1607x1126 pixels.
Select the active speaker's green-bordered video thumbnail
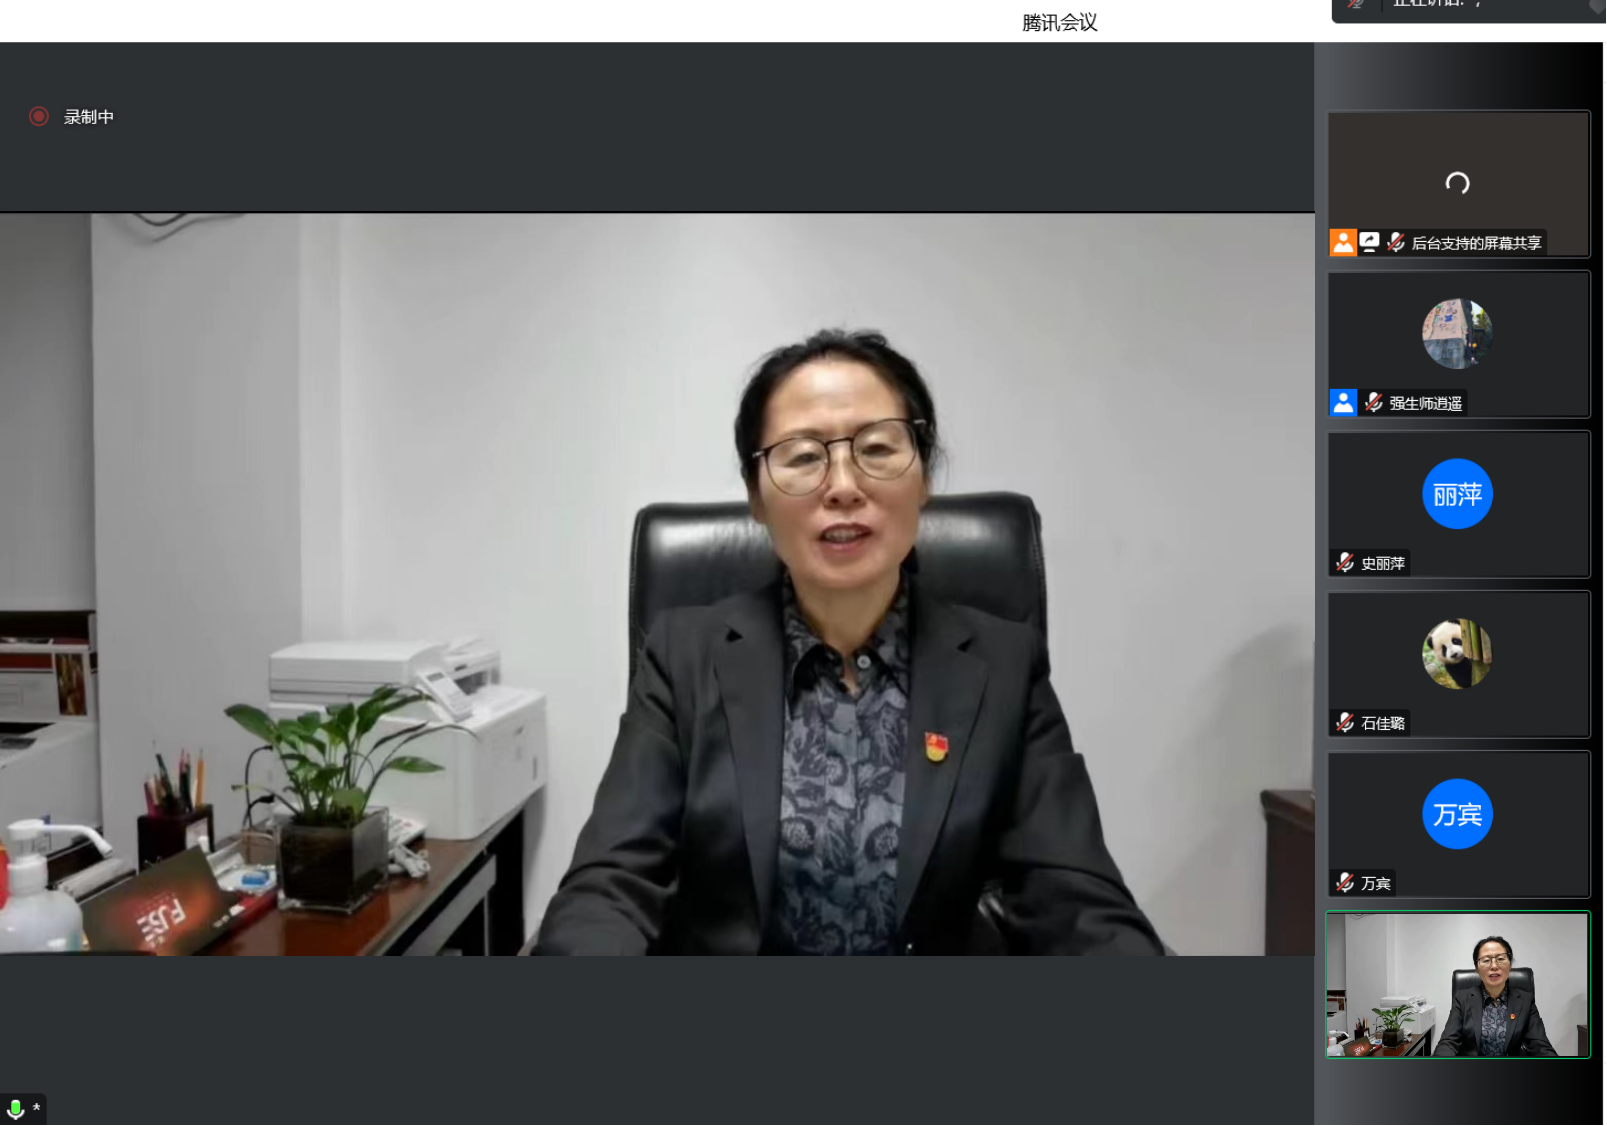tap(1458, 984)
